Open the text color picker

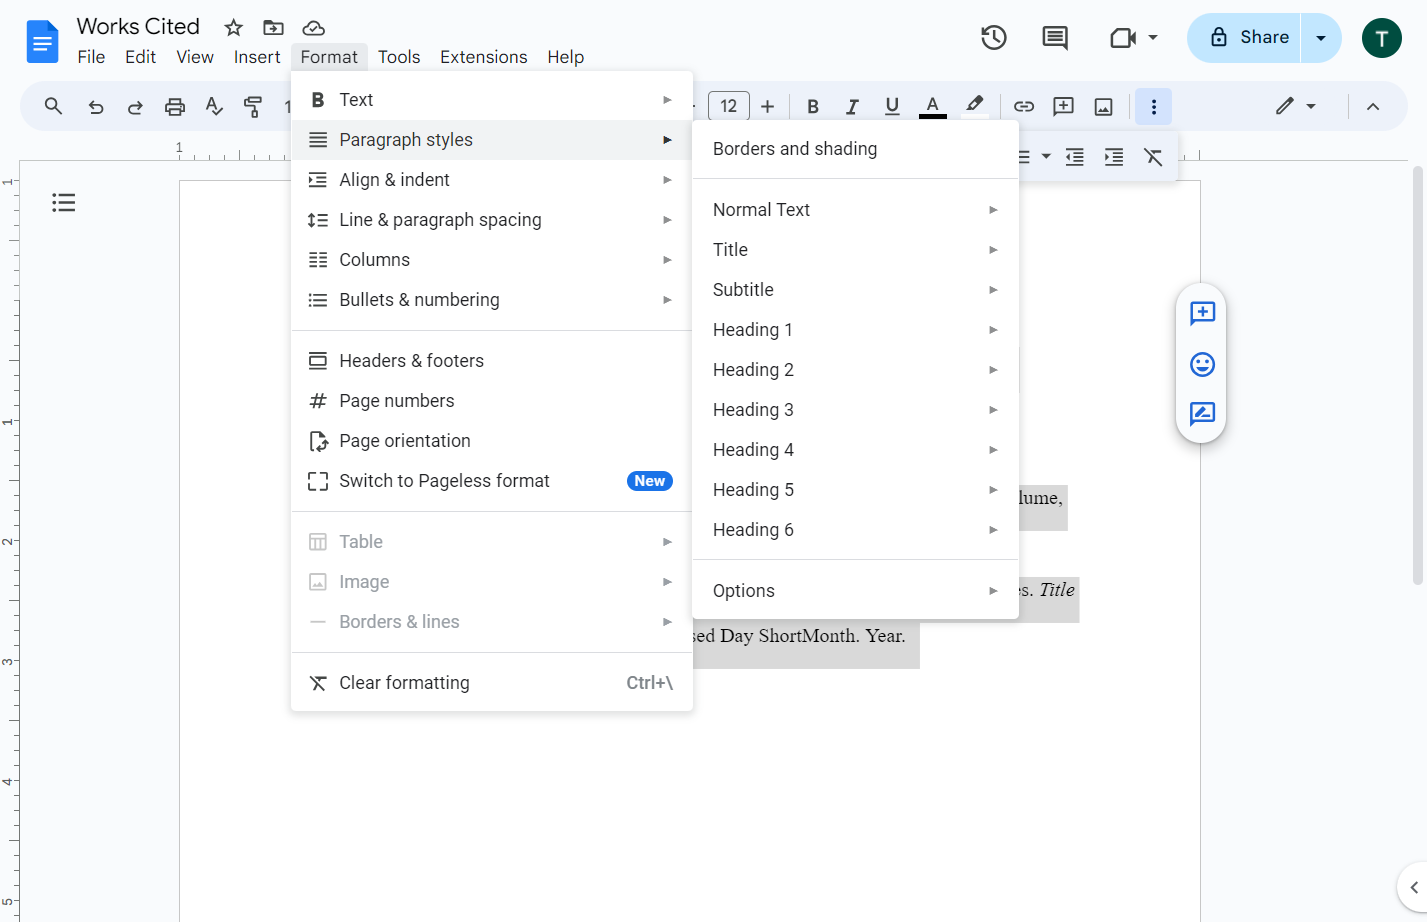click(x=932, y=106)
